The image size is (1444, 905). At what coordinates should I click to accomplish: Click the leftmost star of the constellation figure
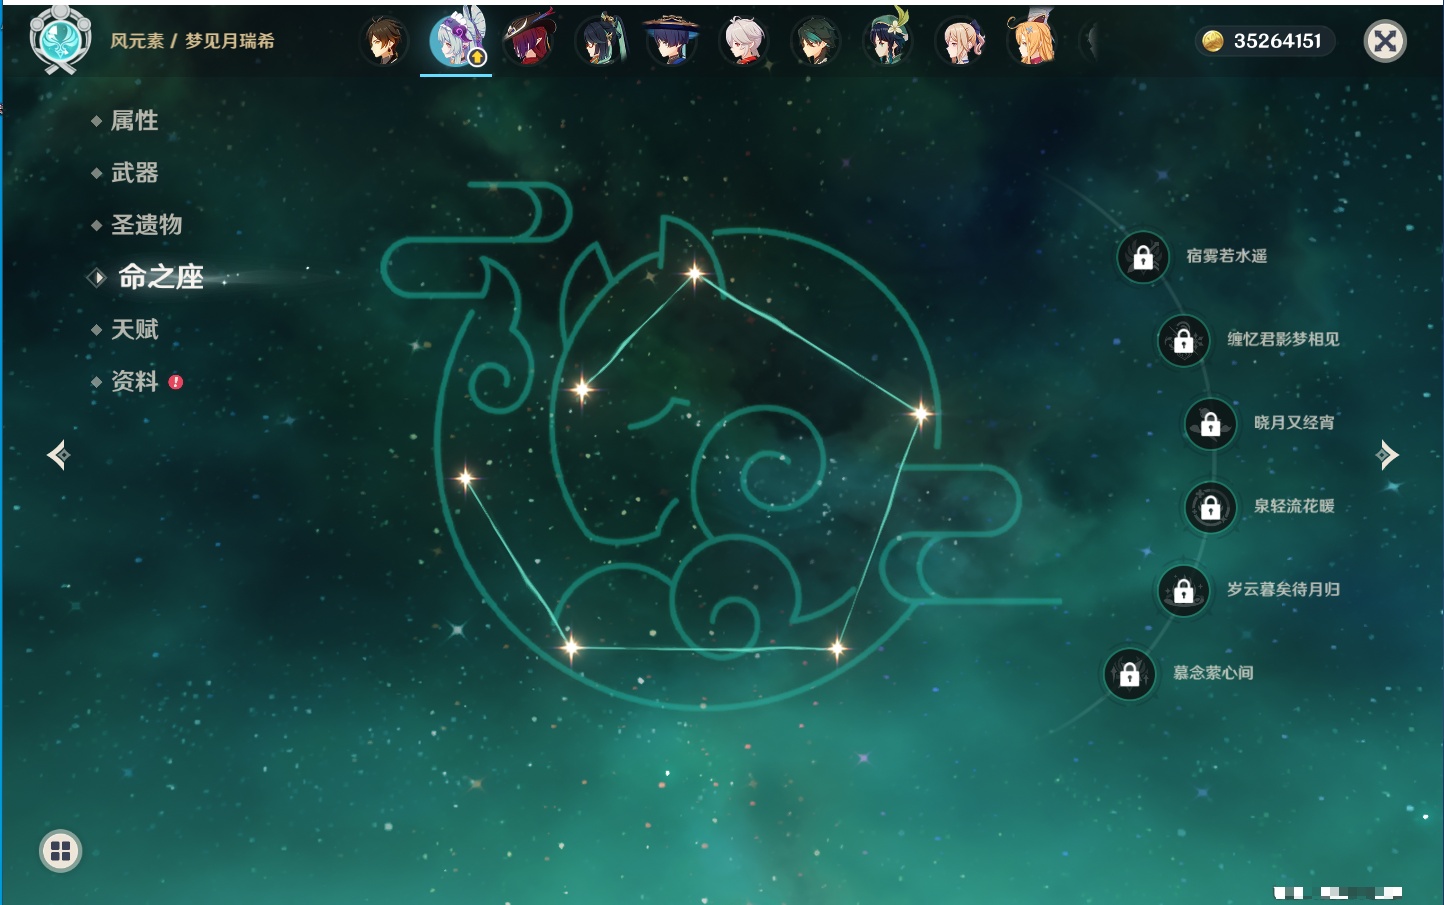(x=465, y=478)
